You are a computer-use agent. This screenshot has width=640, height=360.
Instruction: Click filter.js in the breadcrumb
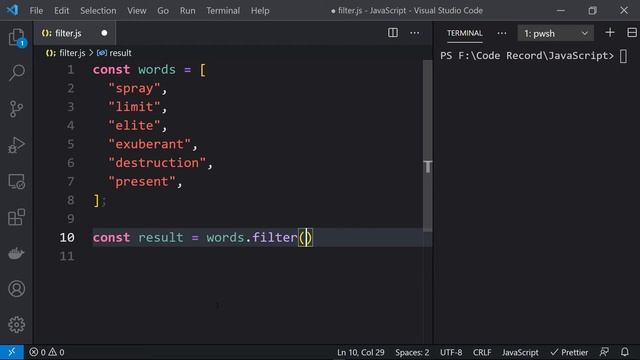[x=72, y=53]
